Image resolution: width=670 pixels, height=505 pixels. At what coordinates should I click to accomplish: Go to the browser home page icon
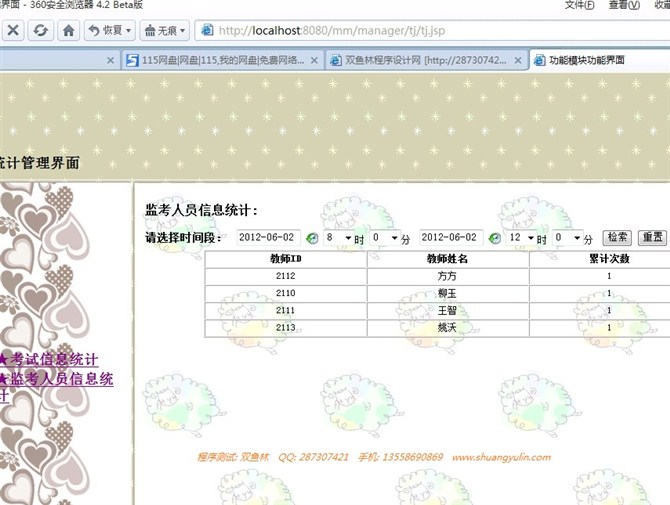point(68,30)
